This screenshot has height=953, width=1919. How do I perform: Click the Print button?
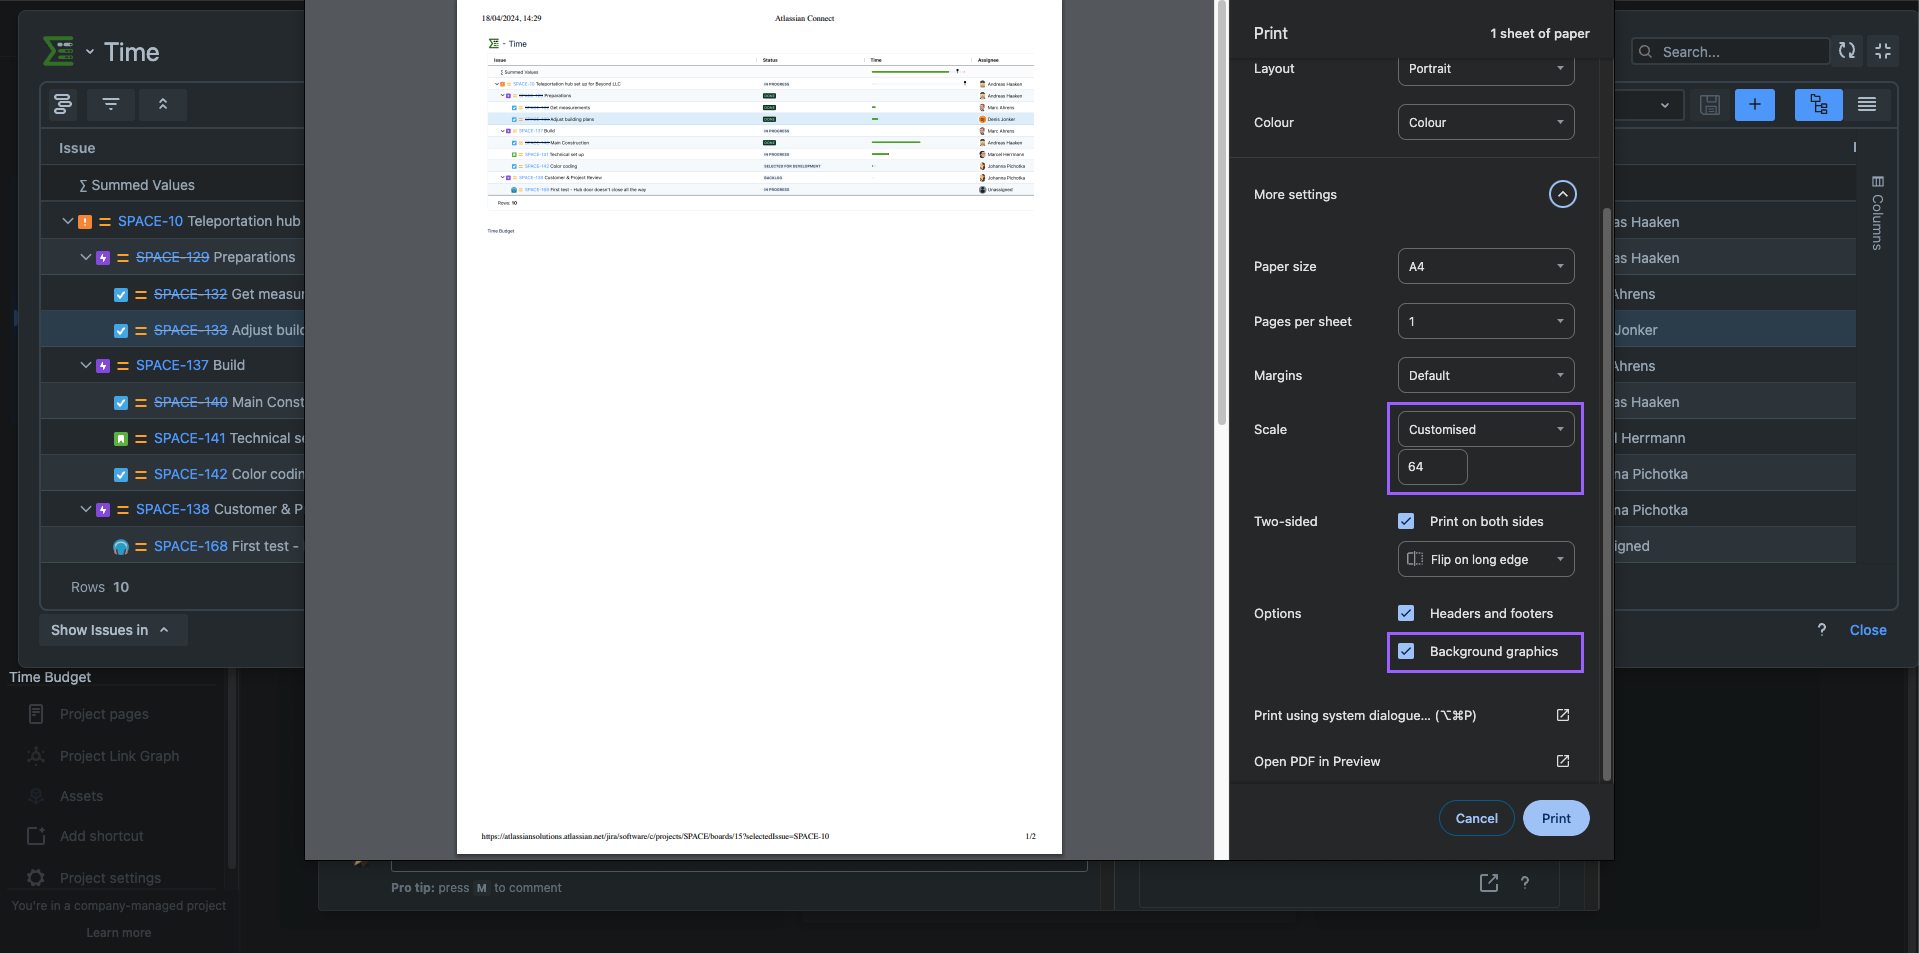tap(1555, 818)
